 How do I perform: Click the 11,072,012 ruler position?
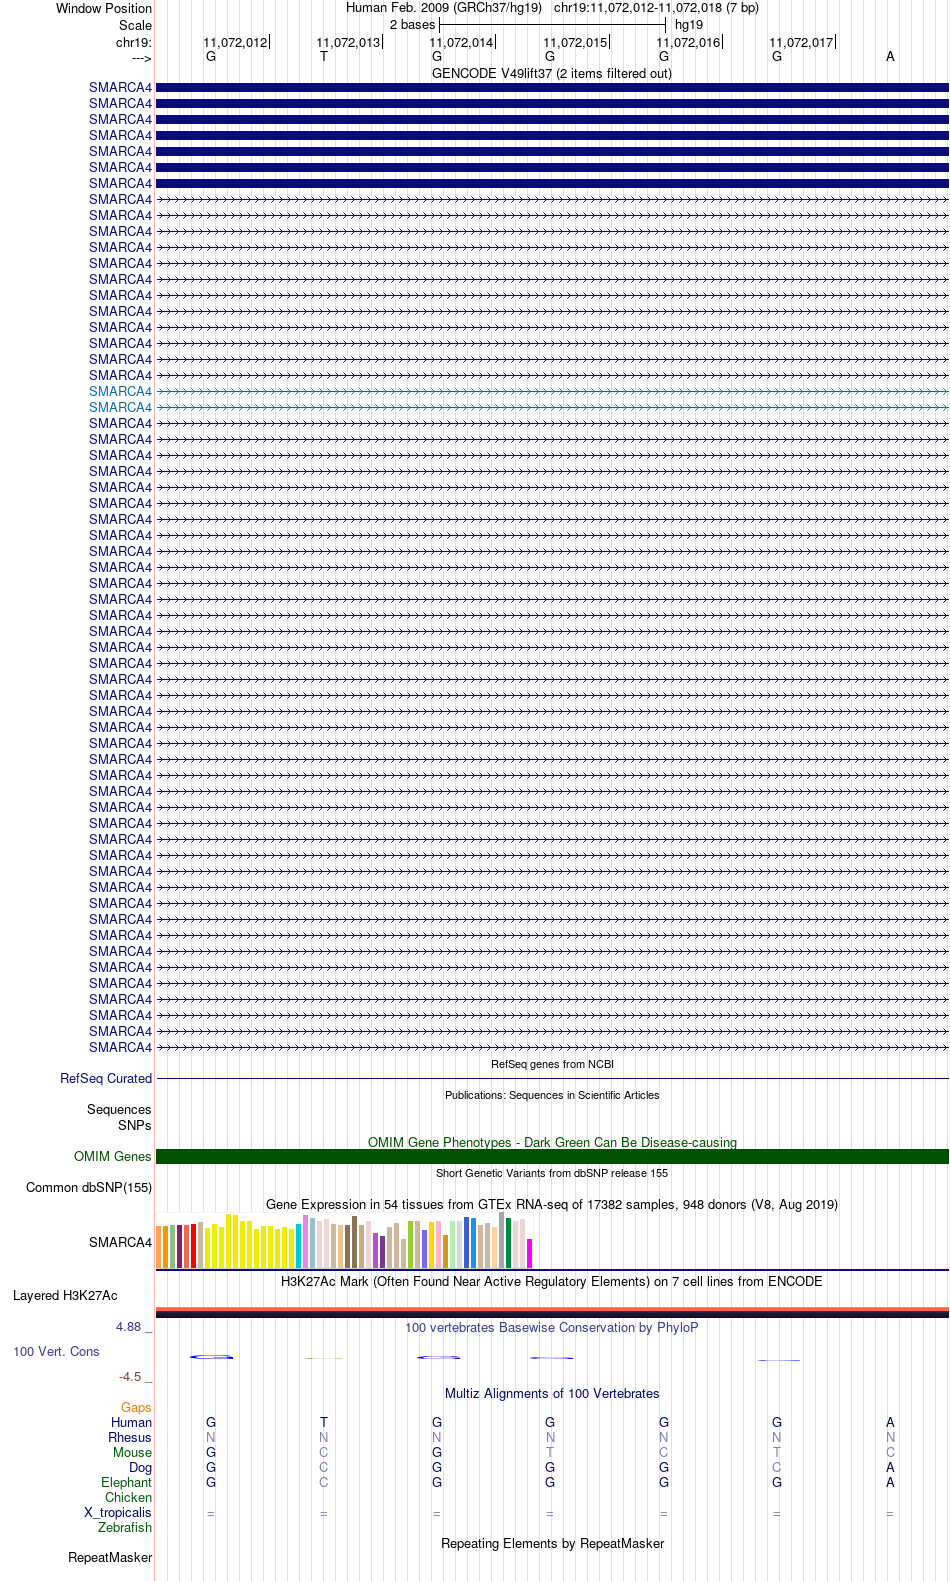235,43
